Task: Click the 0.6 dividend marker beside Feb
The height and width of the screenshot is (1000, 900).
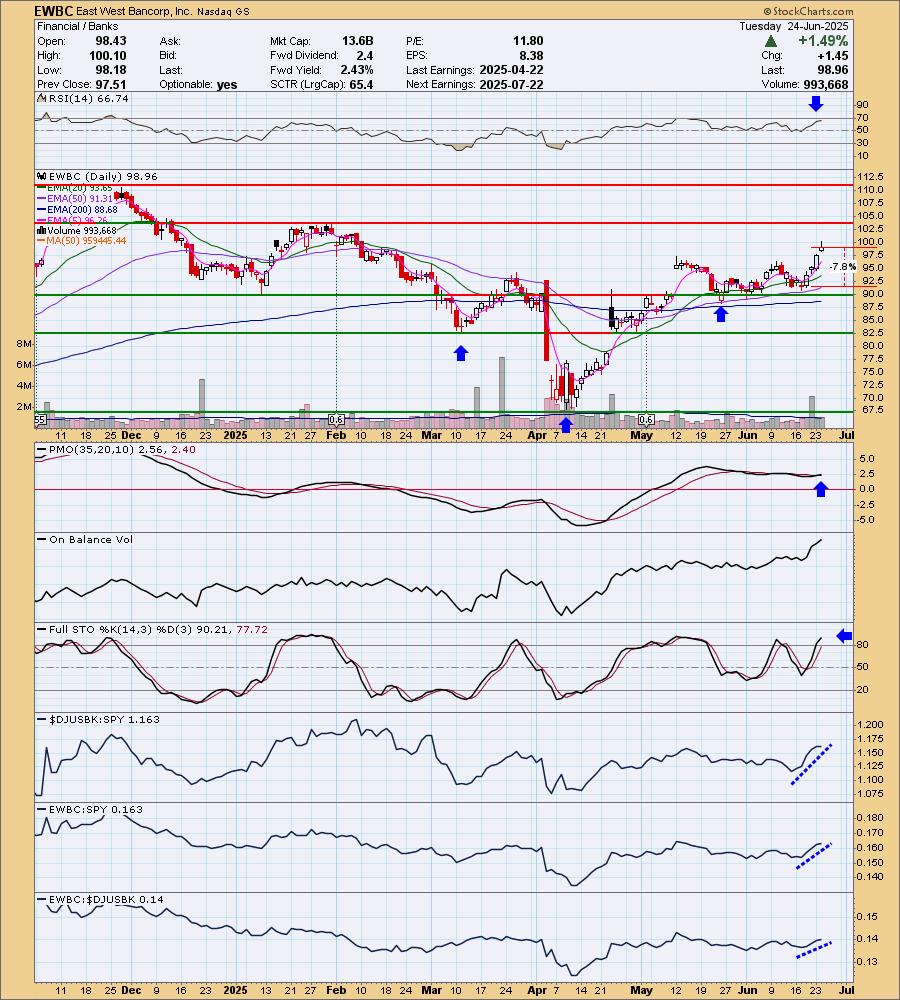Action: click(336, 419)
